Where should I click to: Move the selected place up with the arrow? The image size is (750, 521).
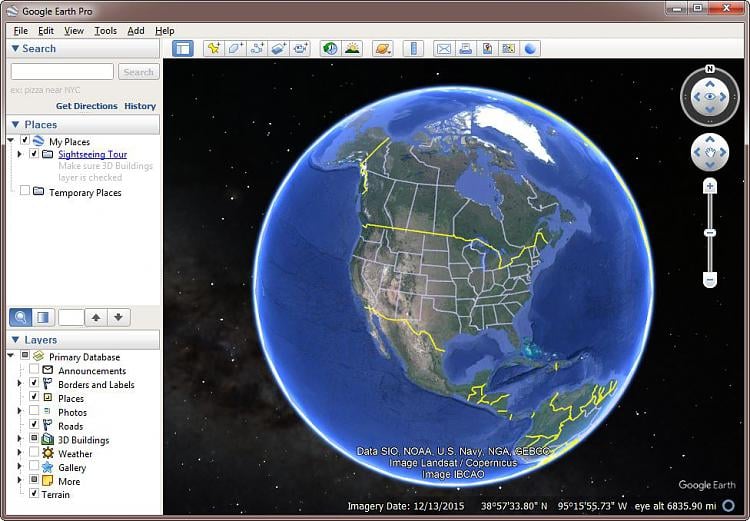[96, 317]
